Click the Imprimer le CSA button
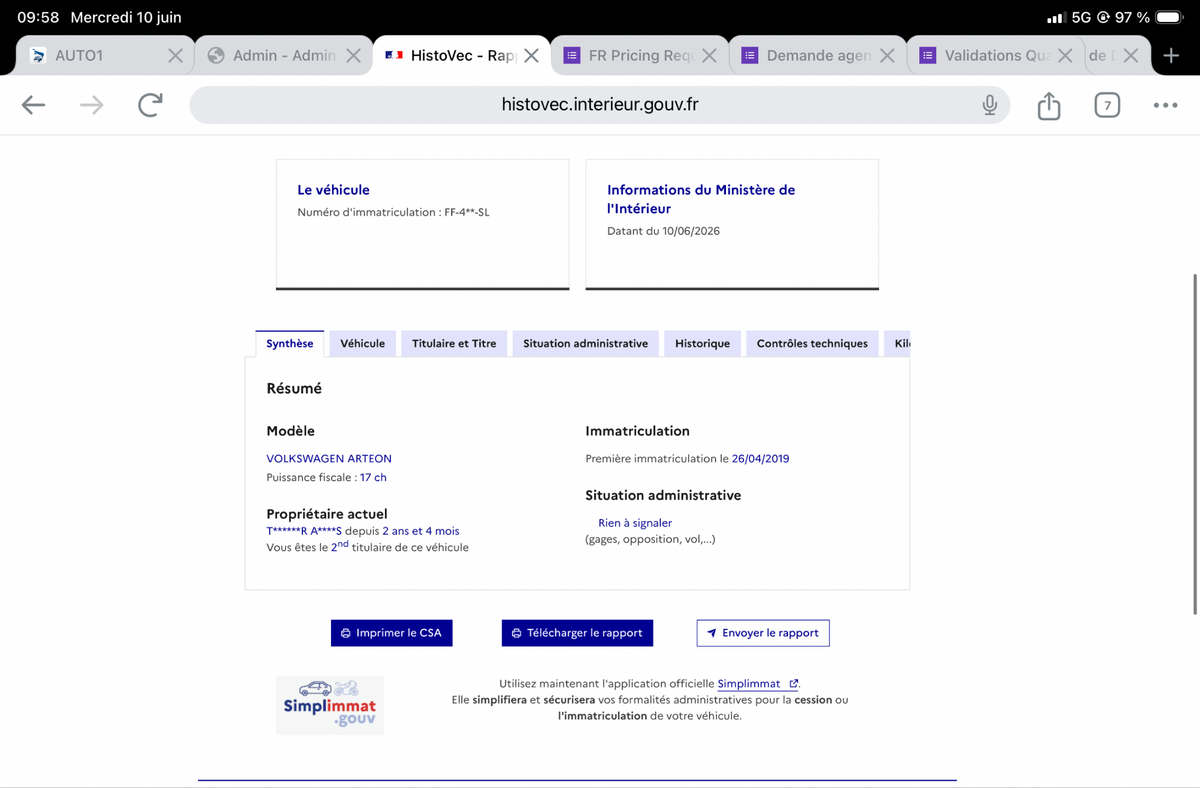1200x788 pixels. pos(392,633)
